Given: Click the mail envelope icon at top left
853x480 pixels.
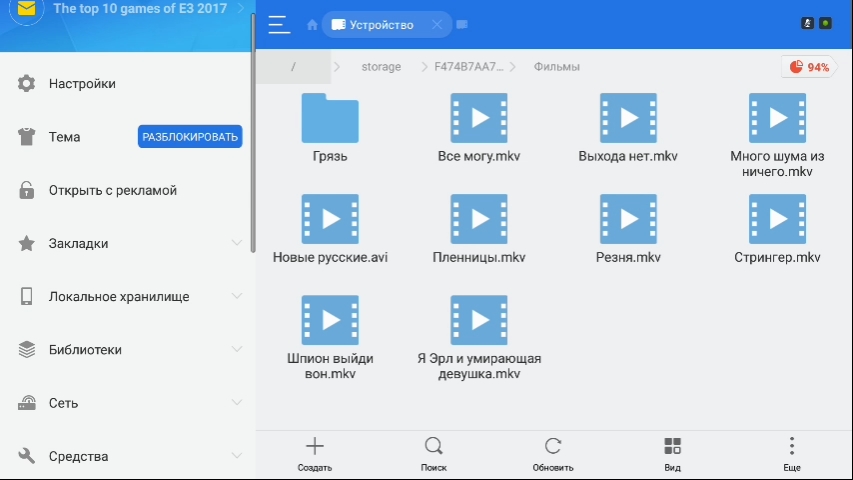Looking at the screenshot, I should coord(27,10).
